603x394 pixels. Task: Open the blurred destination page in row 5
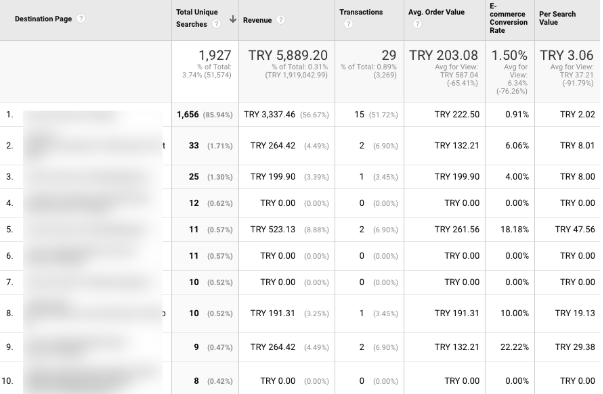tap(92, 229)
